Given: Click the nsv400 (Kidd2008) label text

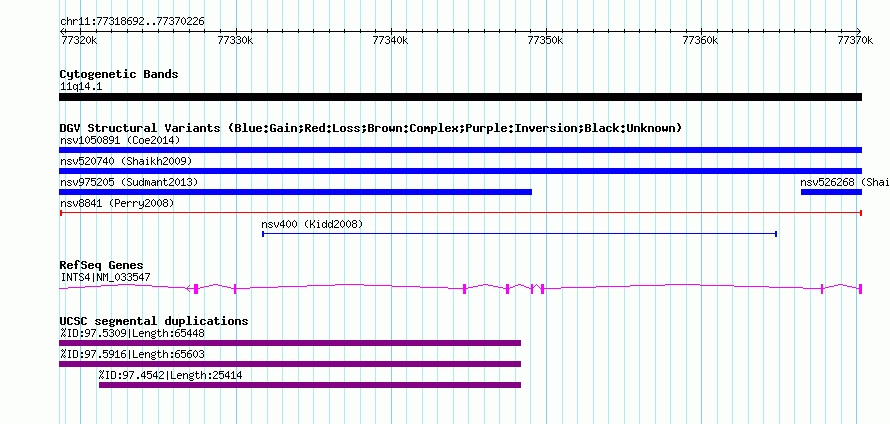Looking at the screenshot, I should coord(312,224).
